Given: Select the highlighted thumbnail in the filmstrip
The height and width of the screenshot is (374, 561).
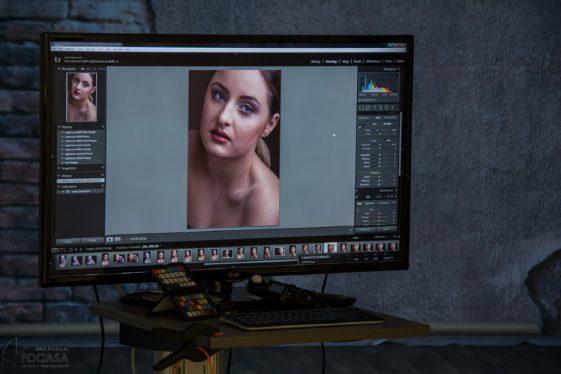Looking at the screenshot, I should pos(330,248).
